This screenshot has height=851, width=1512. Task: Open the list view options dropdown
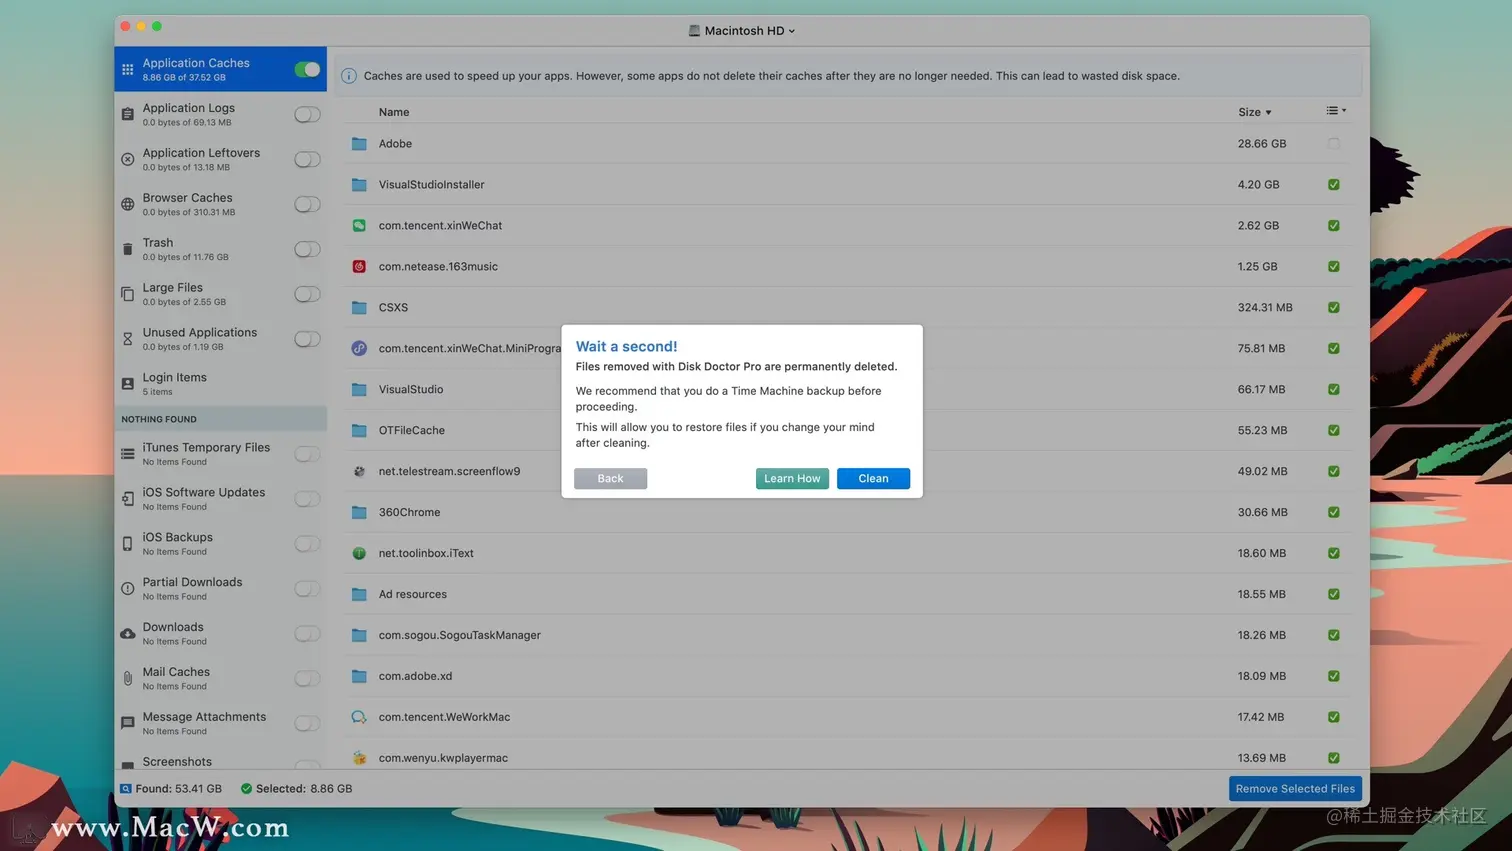[x=1336, y=111]
